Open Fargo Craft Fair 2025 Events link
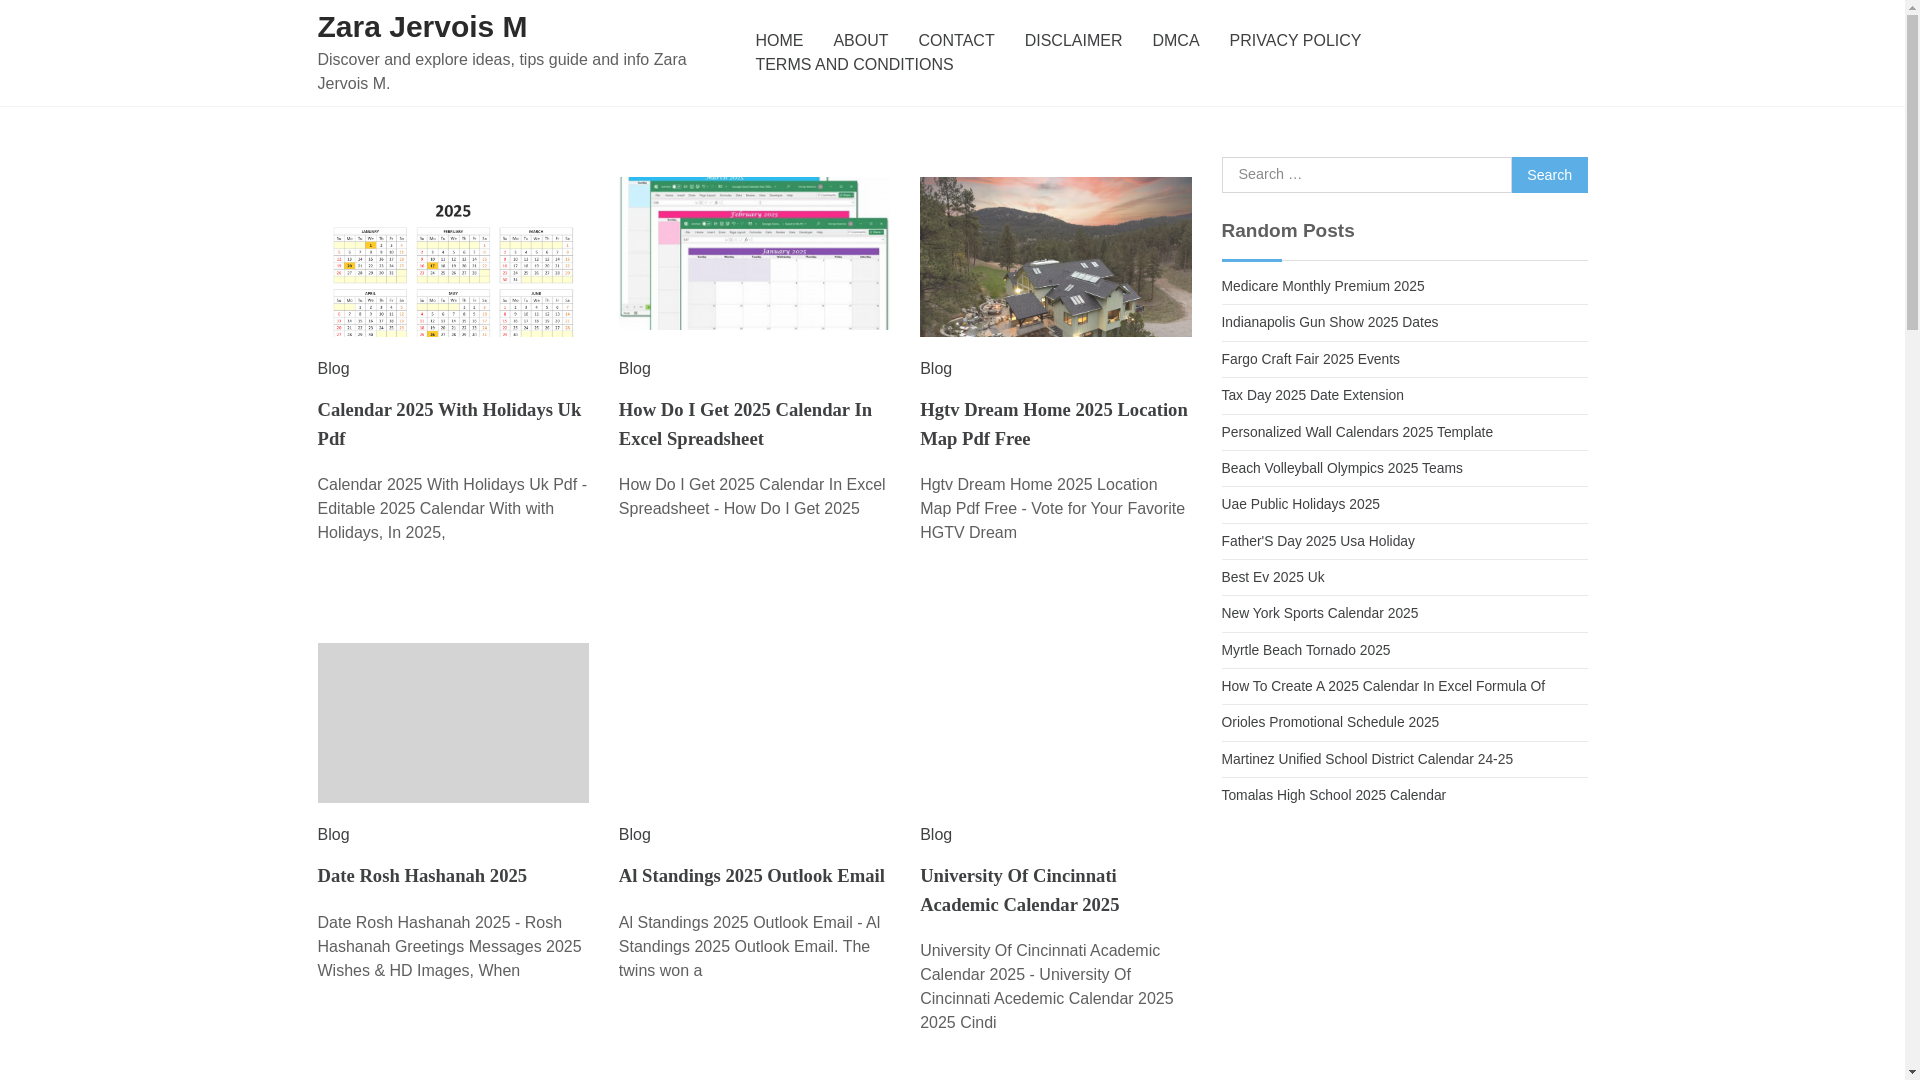The width and height of the screenshot is (1920, 1080). coord(1311,359)
